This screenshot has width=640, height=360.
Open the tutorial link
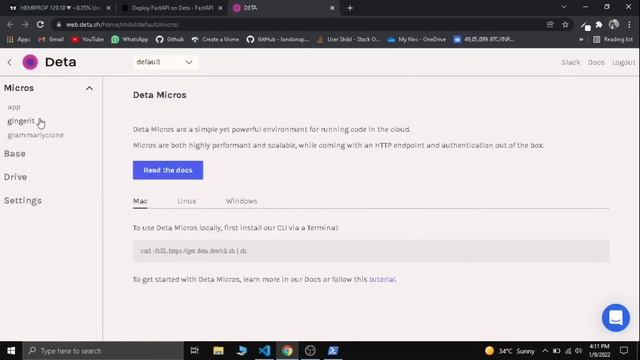382,279
